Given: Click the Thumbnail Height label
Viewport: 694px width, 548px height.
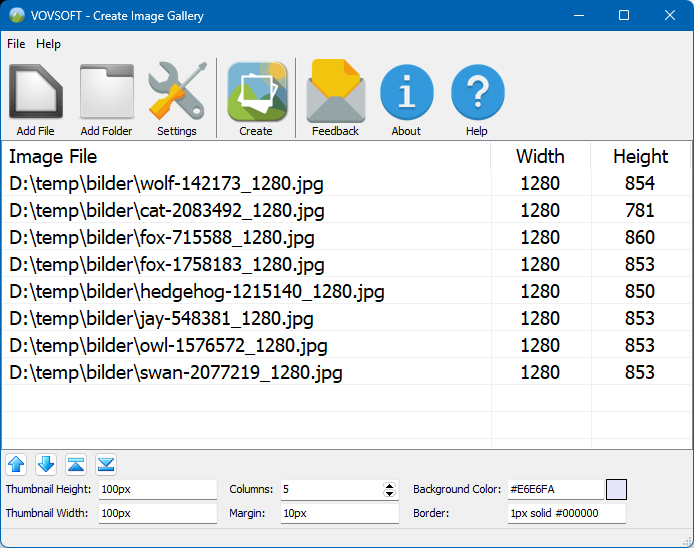Looking at the screenshot, I should (48, 489).
